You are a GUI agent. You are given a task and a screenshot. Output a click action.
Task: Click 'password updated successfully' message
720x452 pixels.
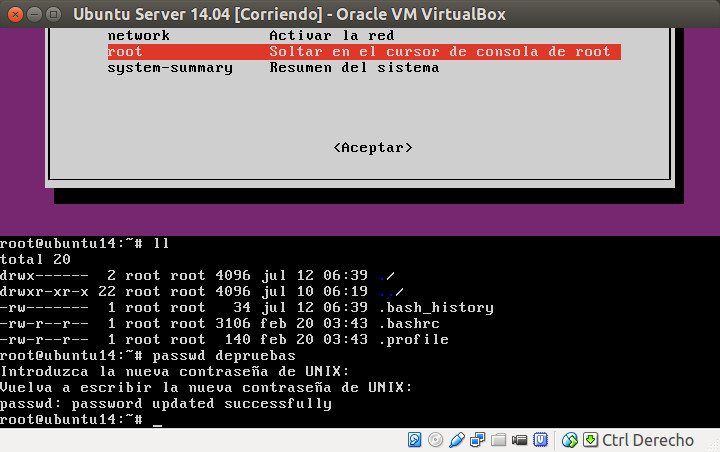(x=201, y=404)
